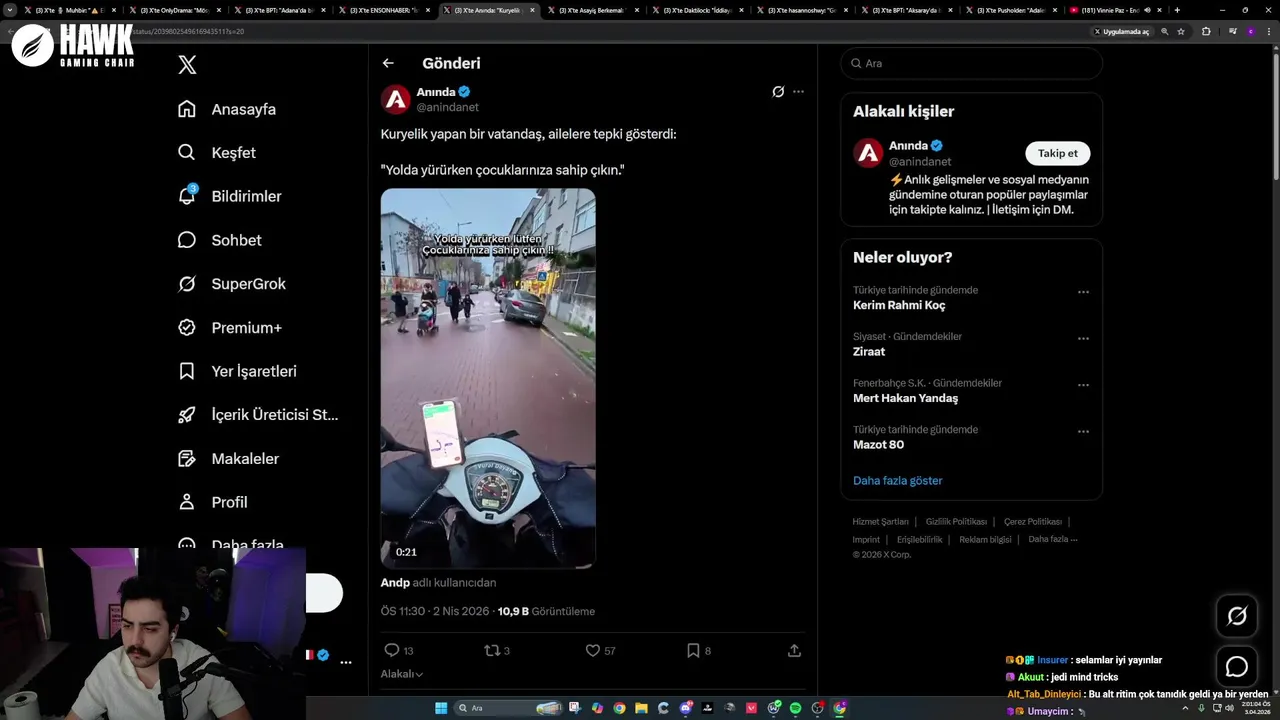This screenshot has height=720, width=1280.
Task: Open the Mert Hakan Yandaş trend
Action: (905, 398)
